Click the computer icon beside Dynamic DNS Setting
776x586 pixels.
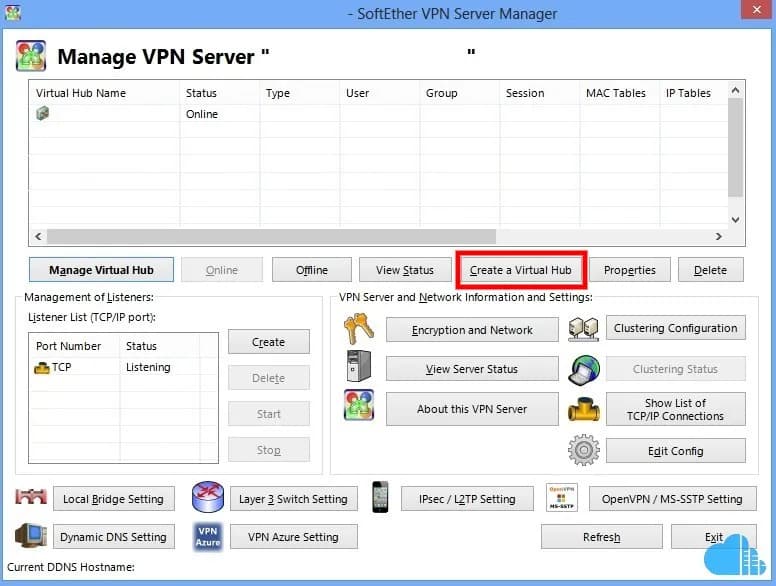point(31,535)
